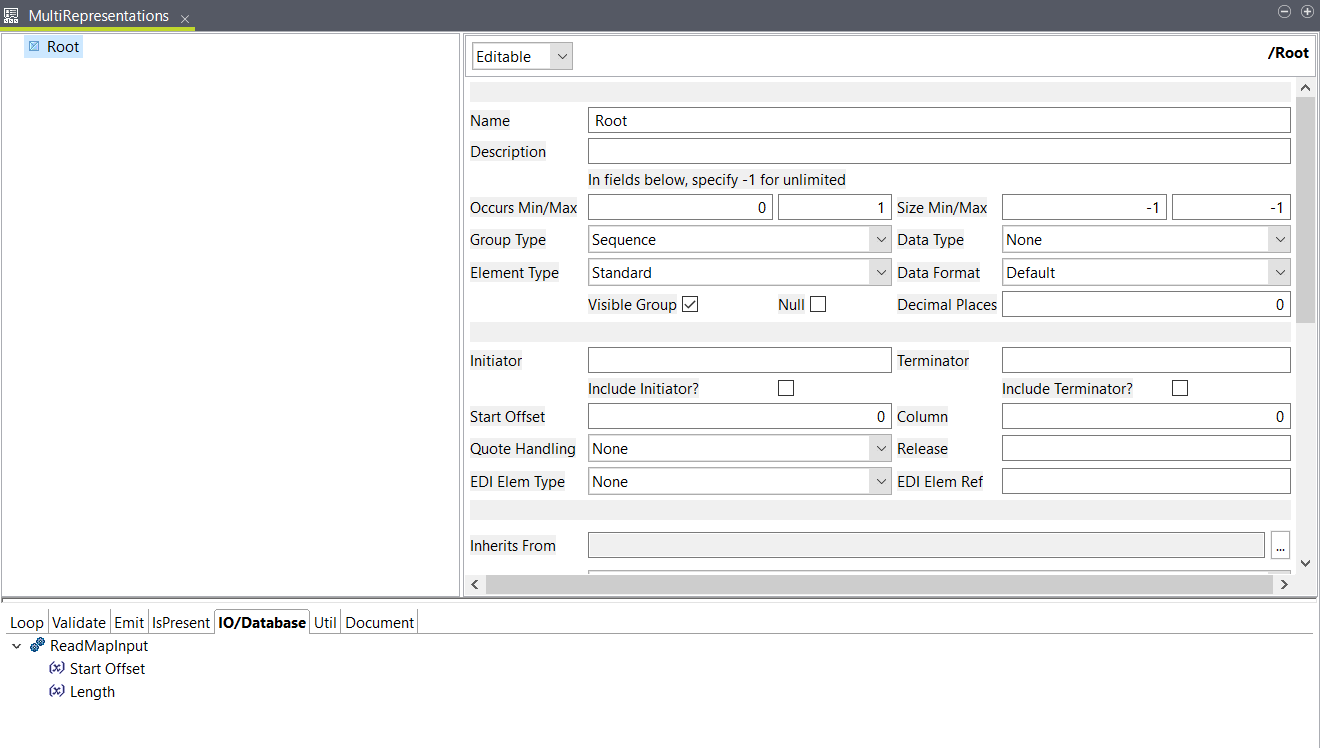
Task: Enable the Null checkbox
Action: click(x=816, y=304)
